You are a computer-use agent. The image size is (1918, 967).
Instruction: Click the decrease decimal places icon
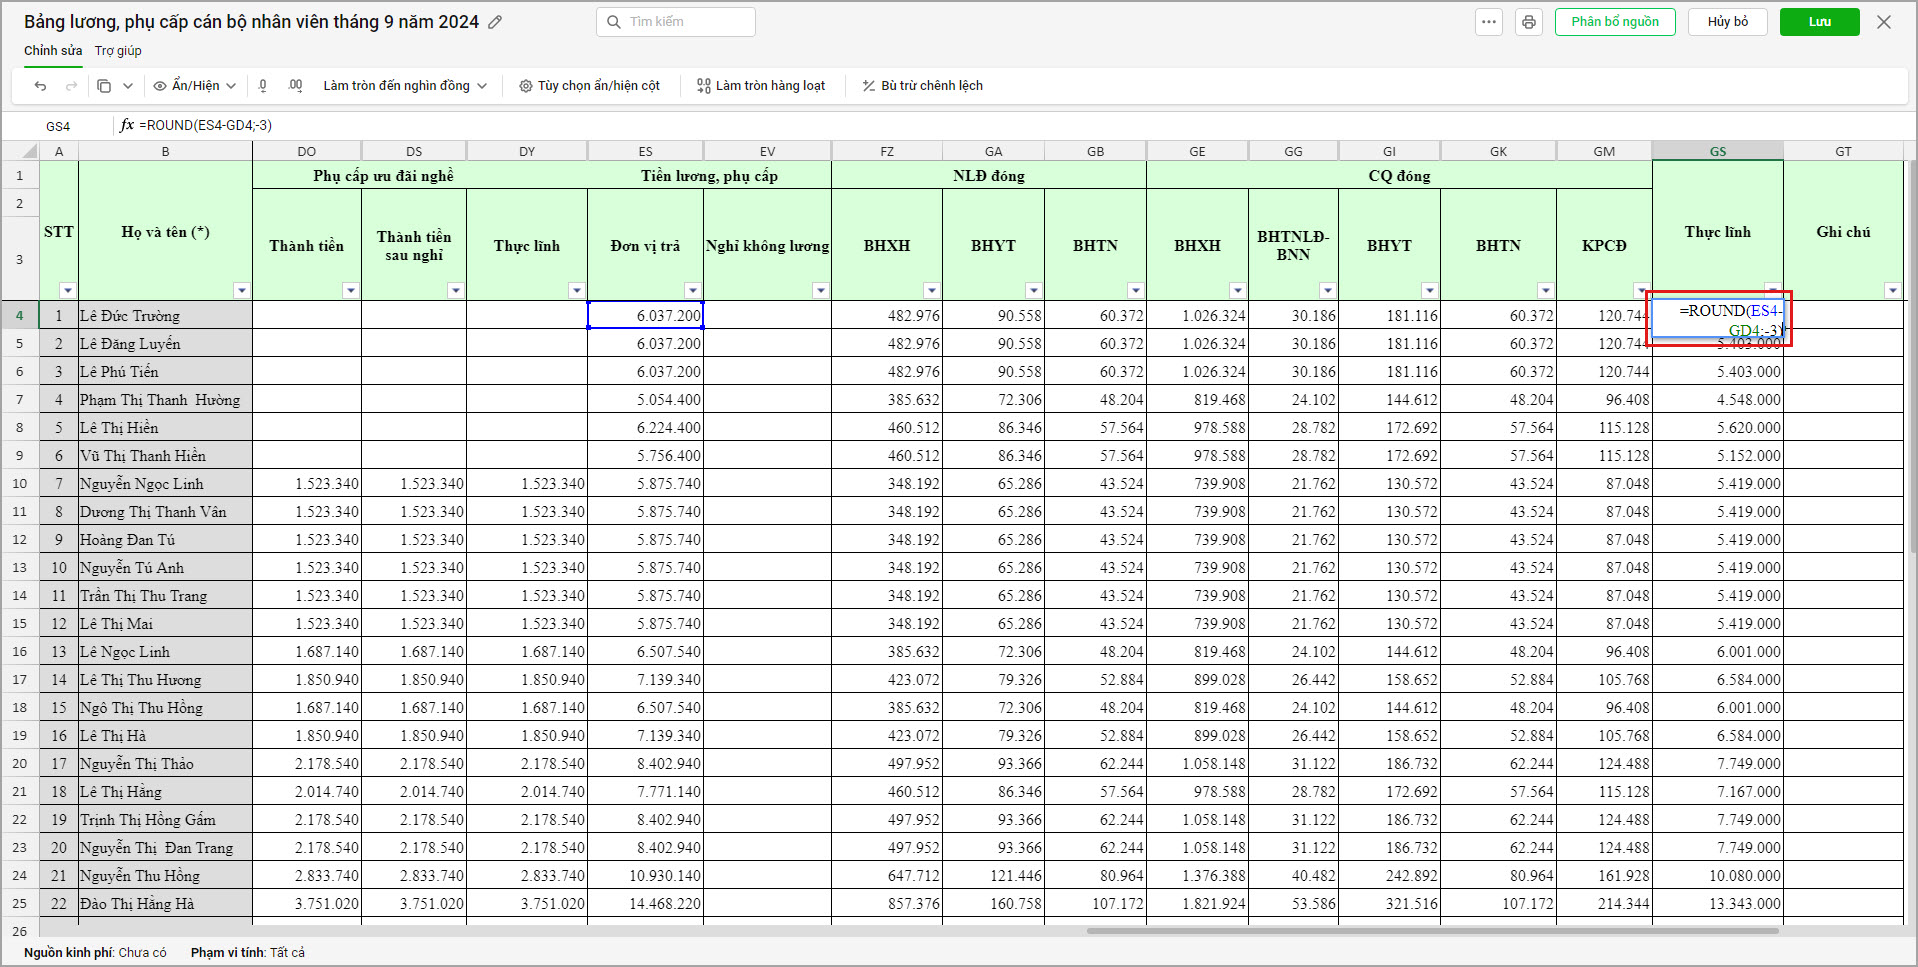[x=263, y=86]
